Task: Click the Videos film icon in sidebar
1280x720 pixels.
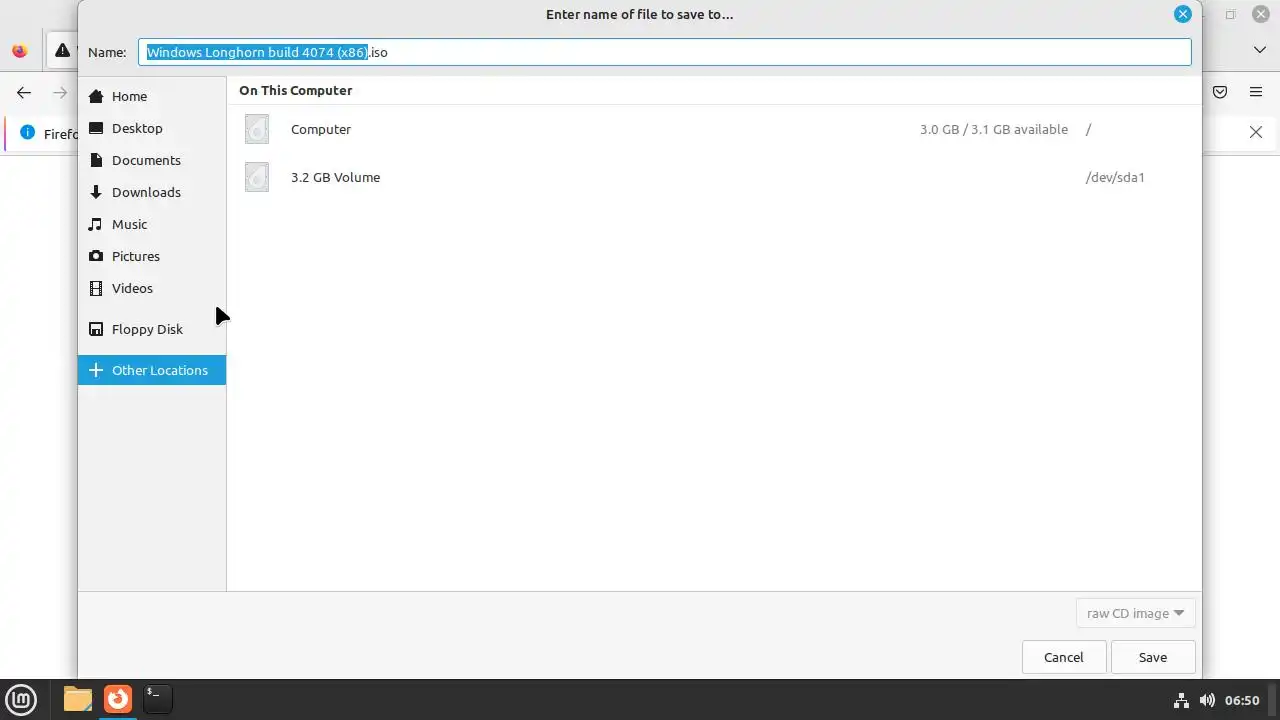Action: [x=96, y=288]
